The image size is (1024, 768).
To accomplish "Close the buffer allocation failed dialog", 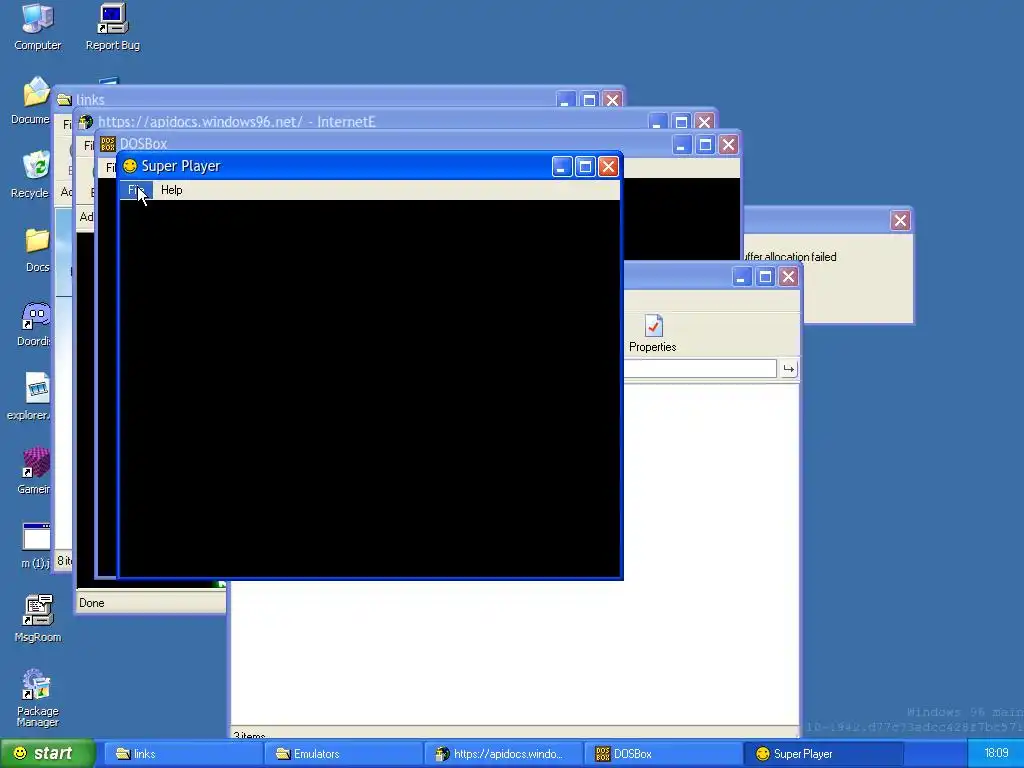I will pyautogui.click(x=900, y=221).
